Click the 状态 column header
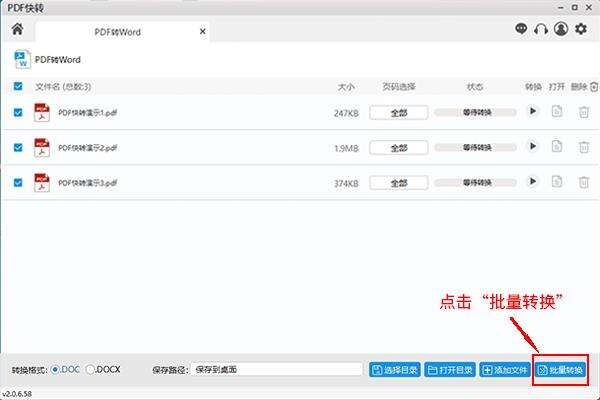This screenshot has width=600, height=400. click(x=475, y=87)
